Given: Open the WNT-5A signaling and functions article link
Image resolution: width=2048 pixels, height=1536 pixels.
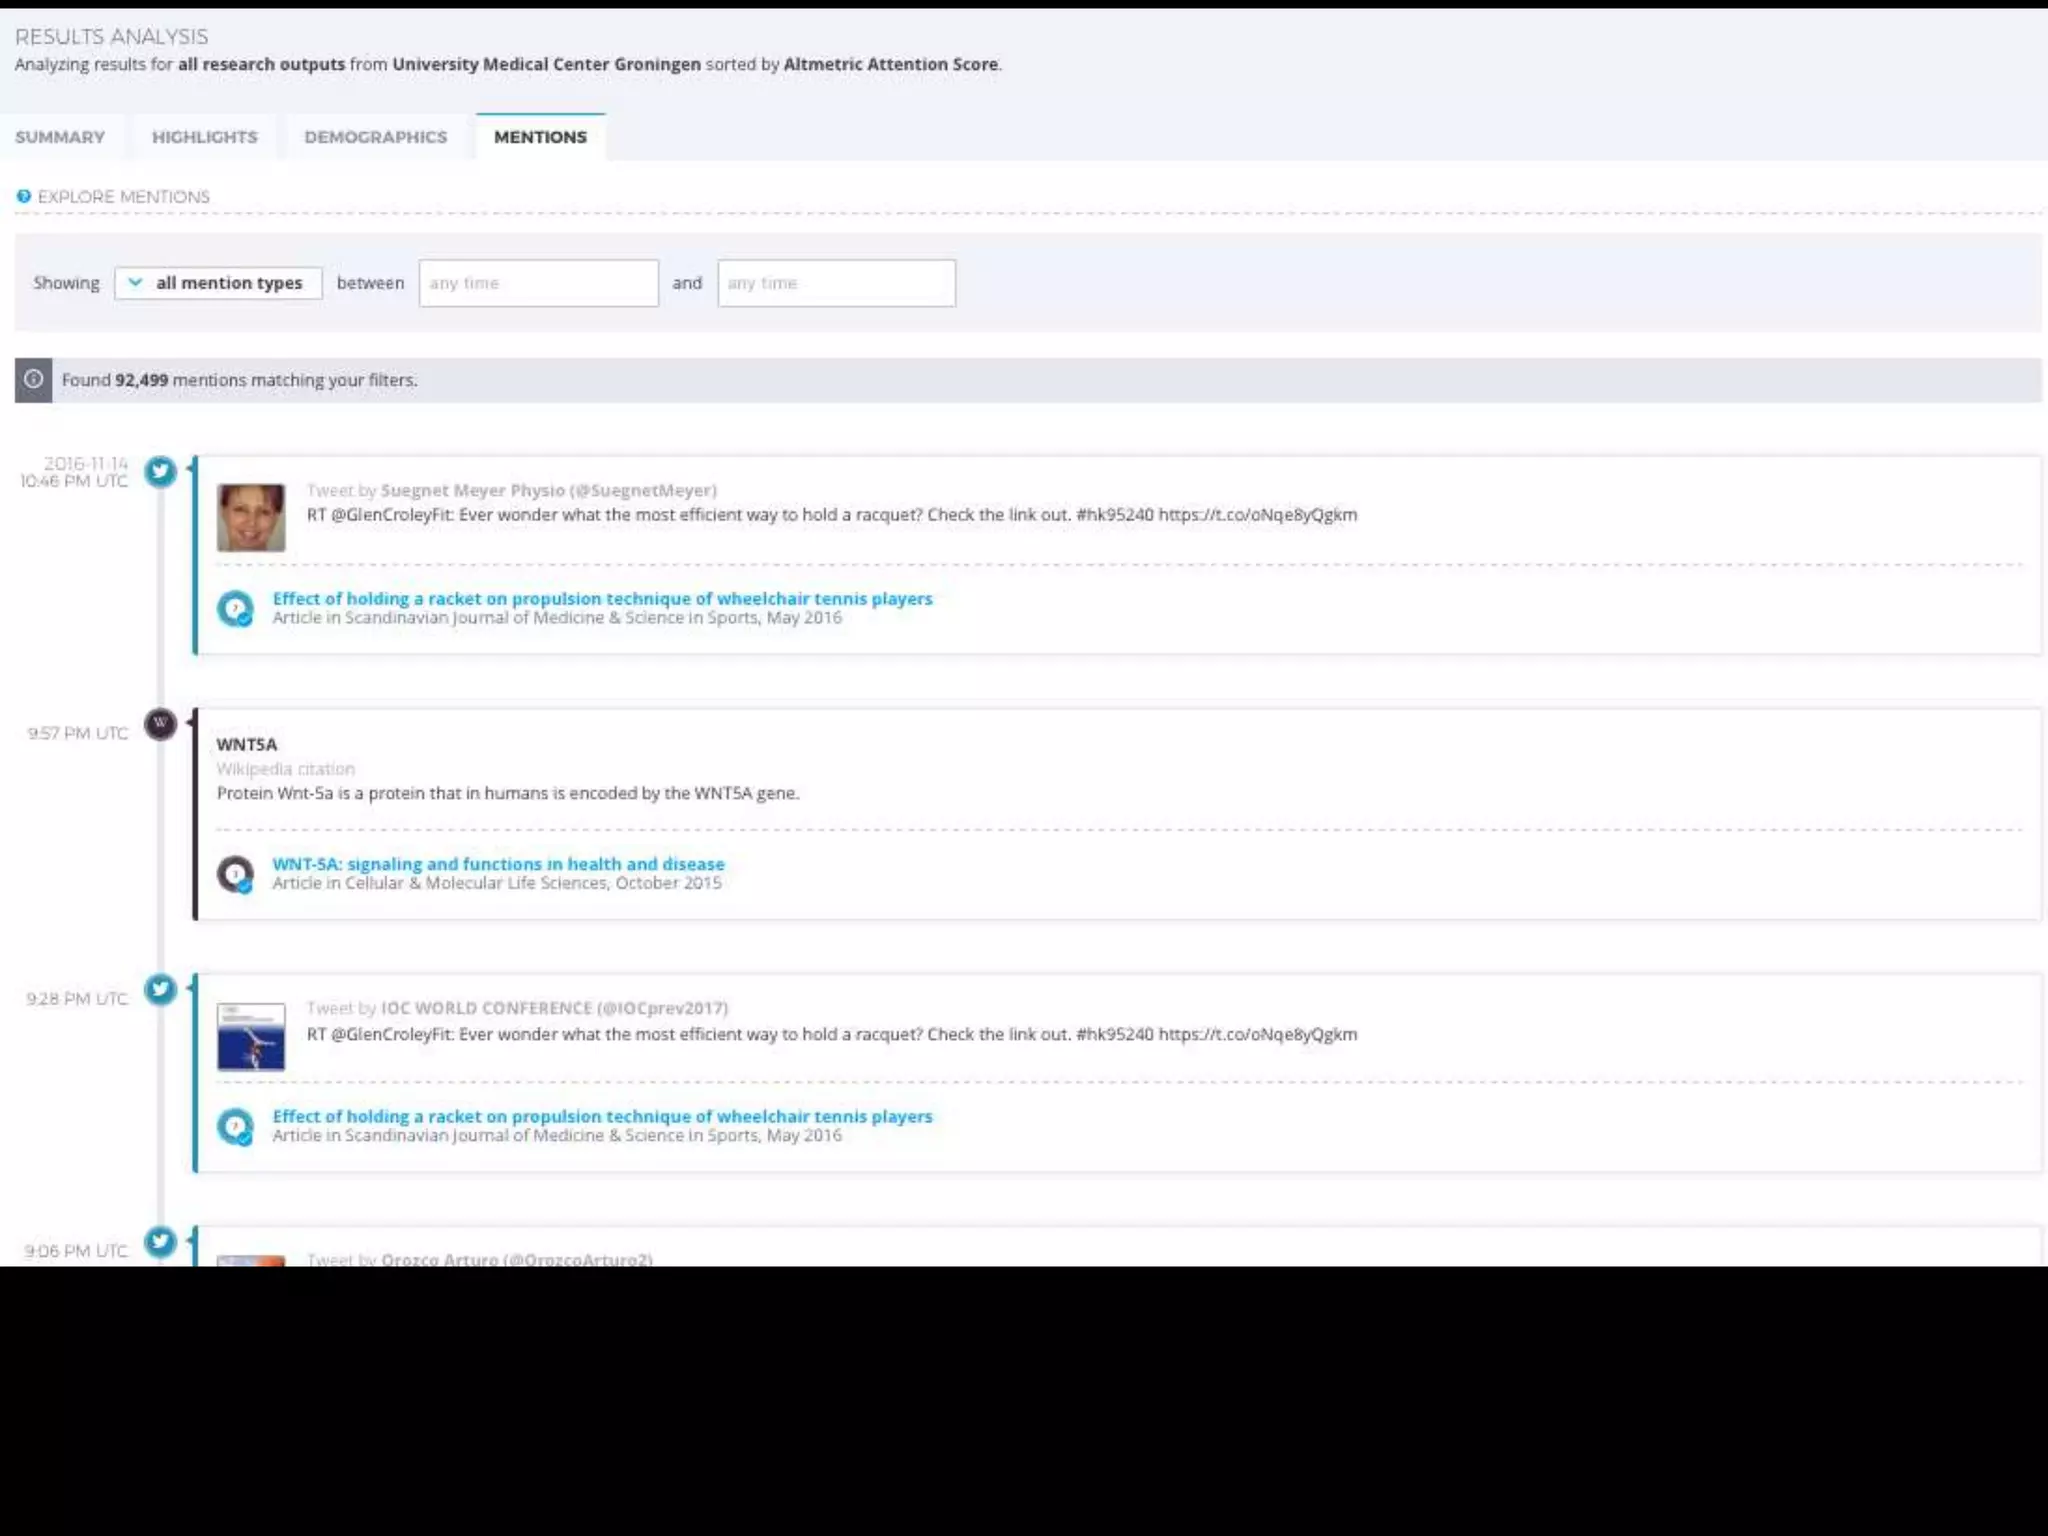Looking at the screenshot, I should tap(498, 864).
